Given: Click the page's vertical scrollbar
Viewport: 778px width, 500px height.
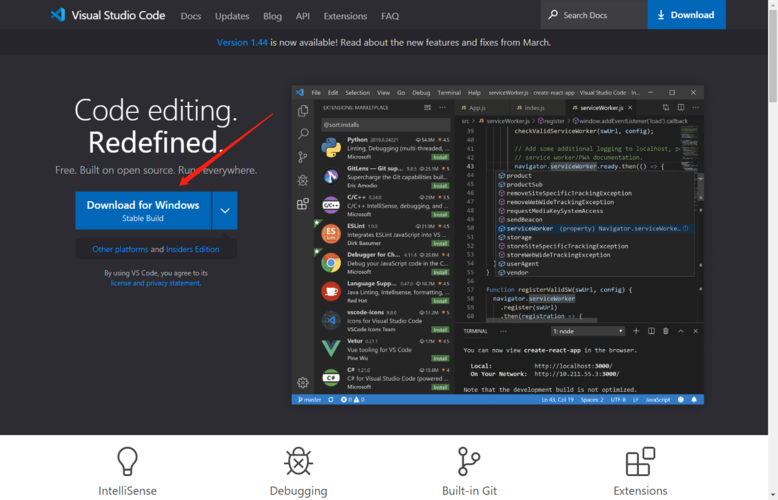Looking at the screenshot, I should point(773,55).
